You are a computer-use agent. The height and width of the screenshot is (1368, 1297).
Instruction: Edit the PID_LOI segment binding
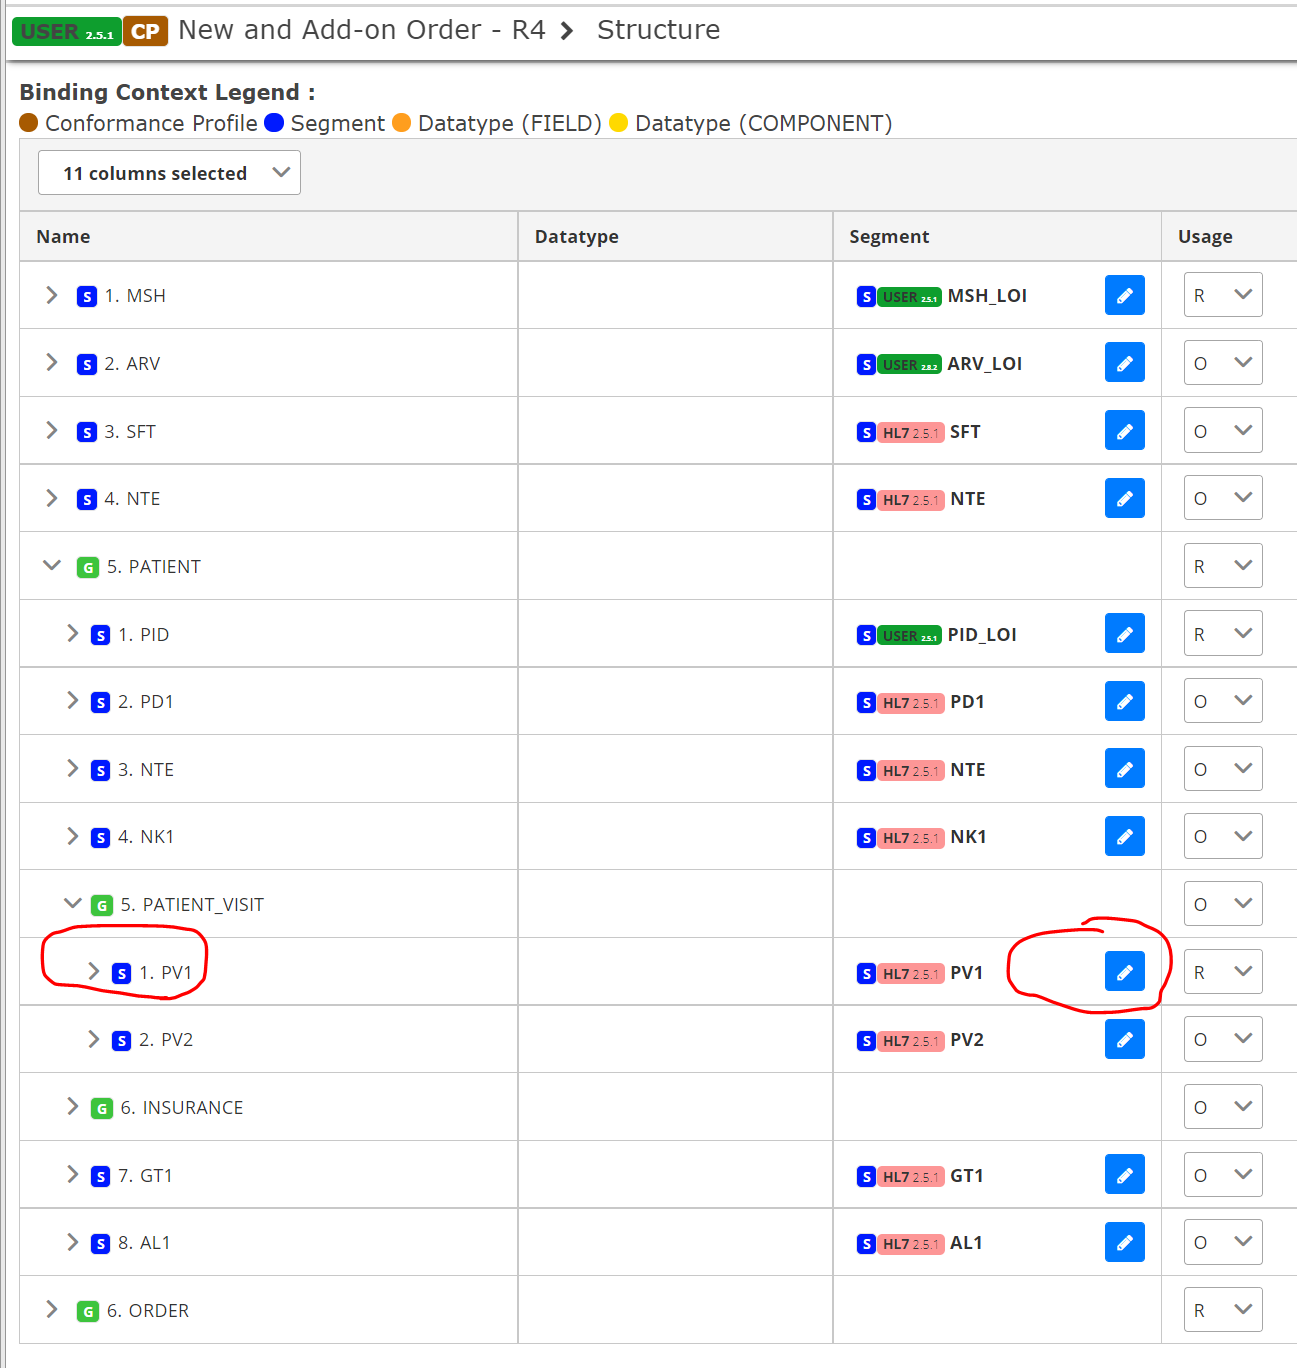(1124, 633)
